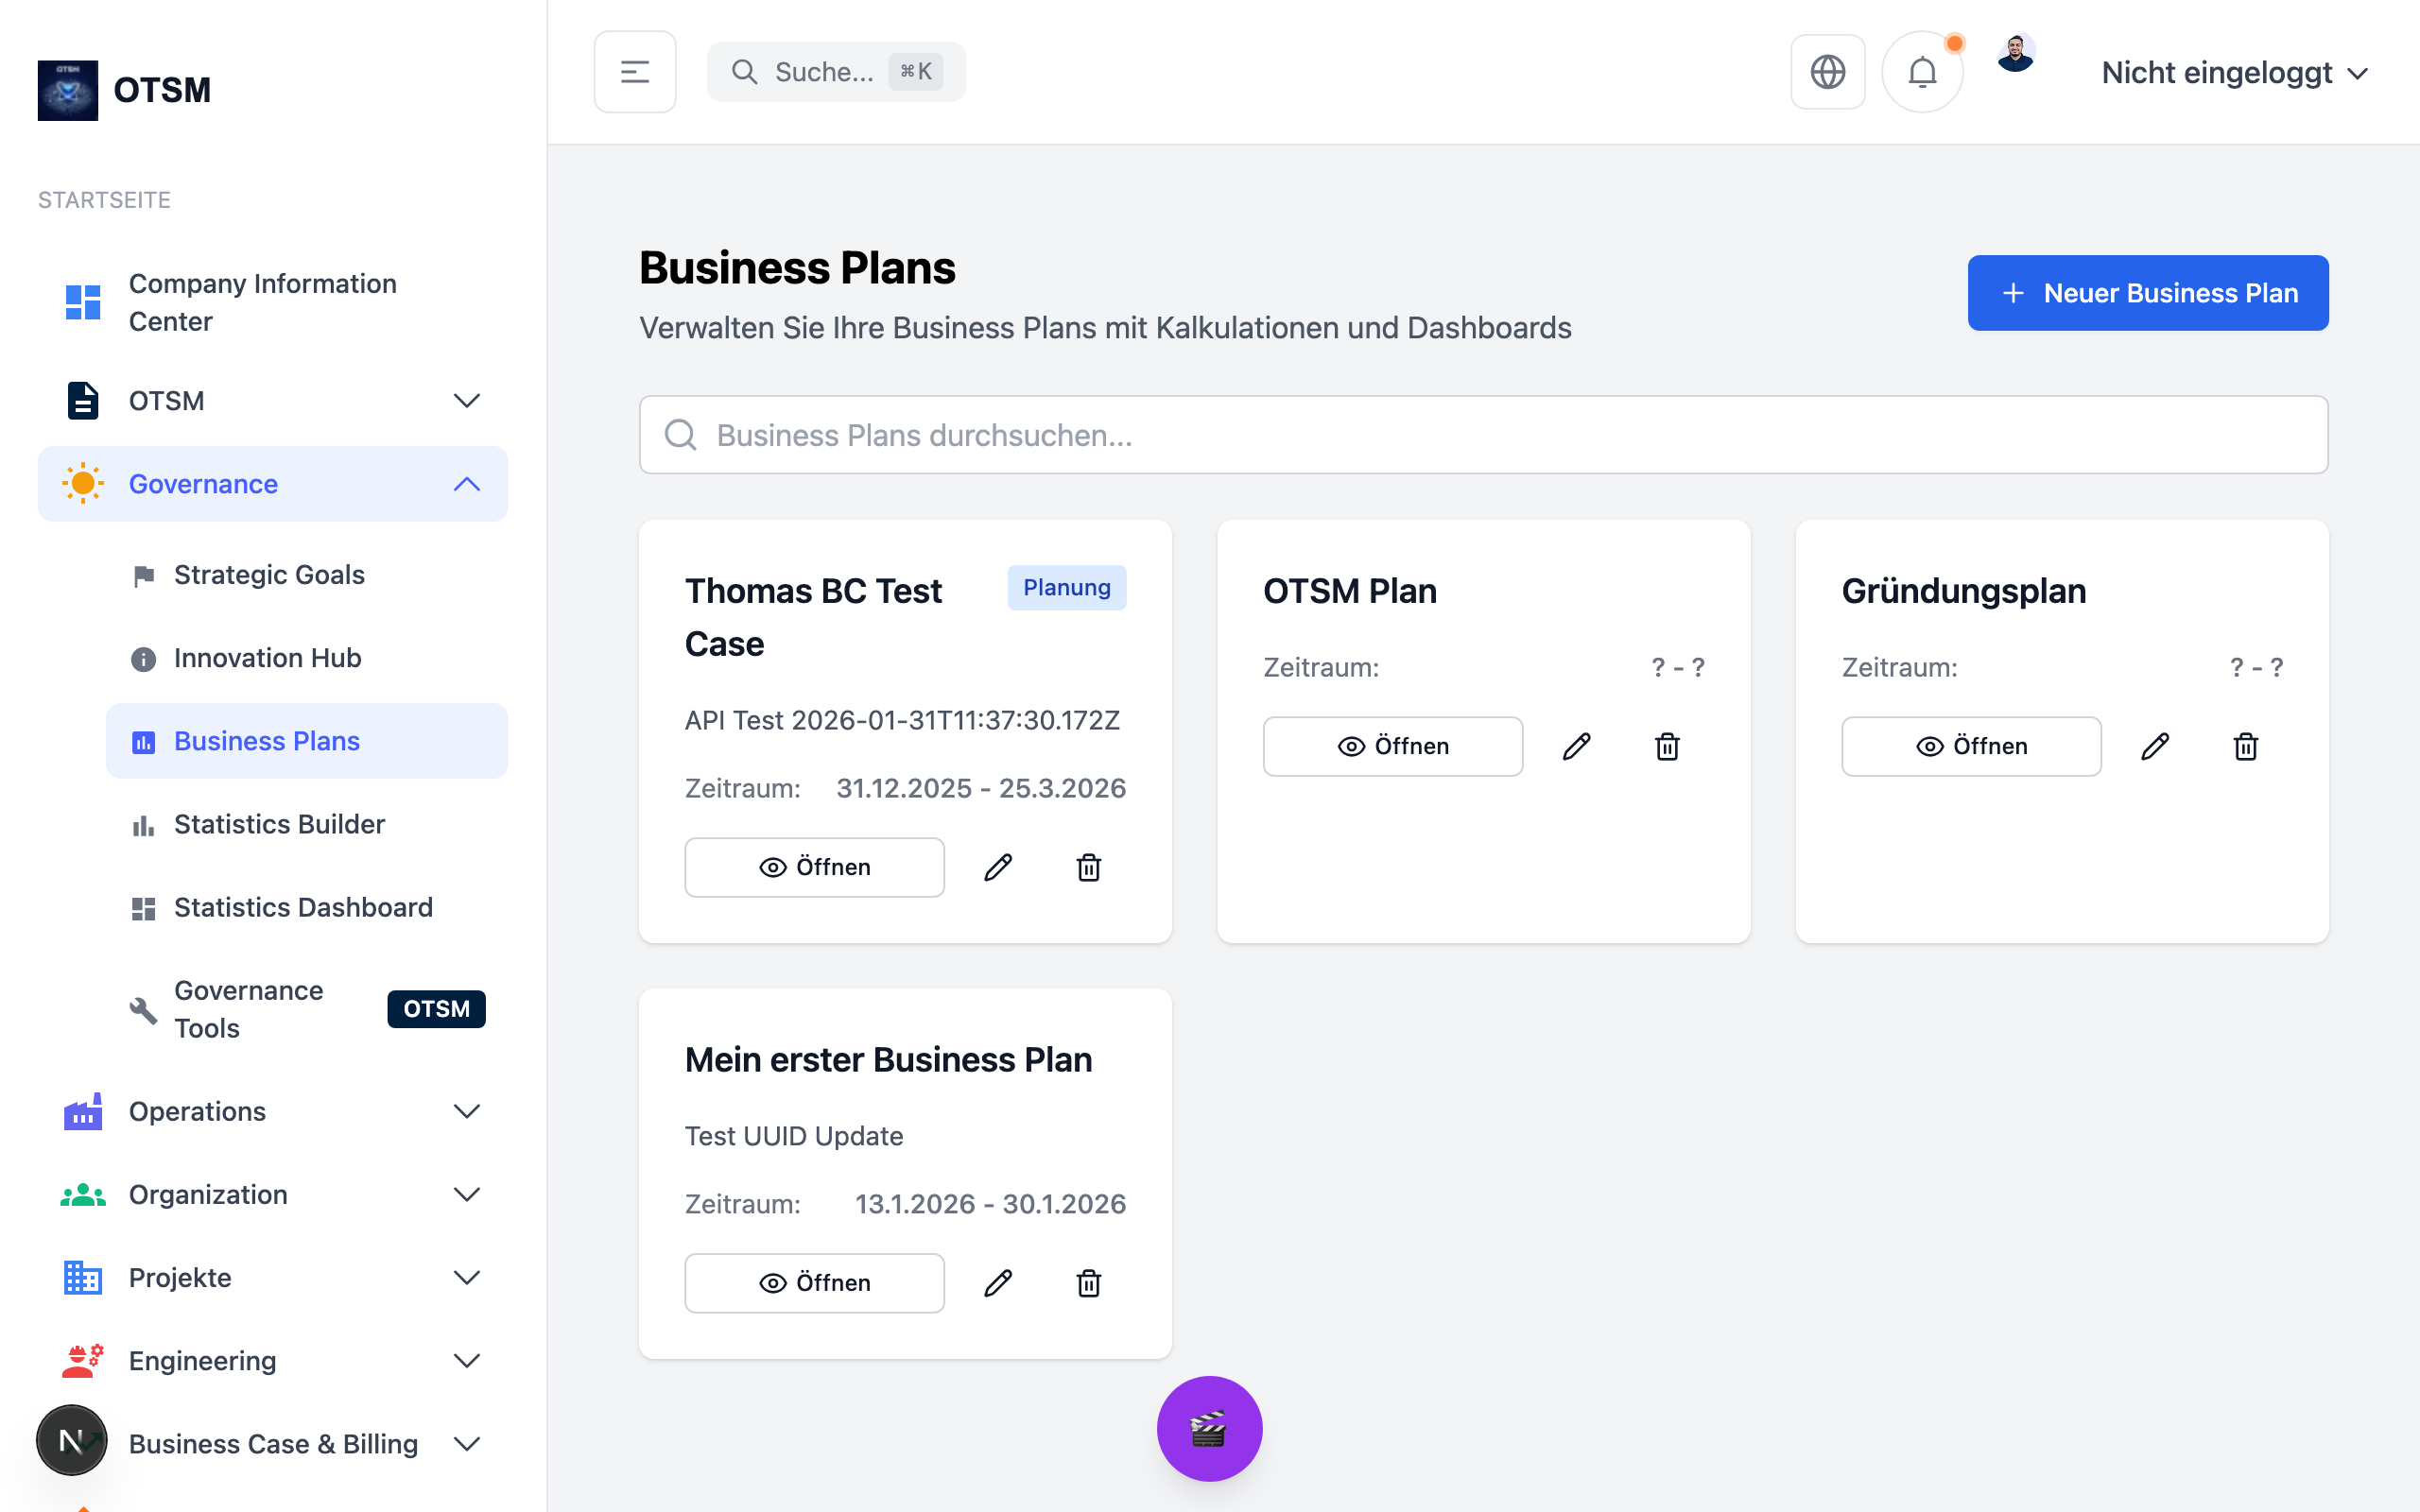The image size is (2420, 1512).
Task: Open the Gründungsplan with Öffnen button
Action: [1970, 746]
